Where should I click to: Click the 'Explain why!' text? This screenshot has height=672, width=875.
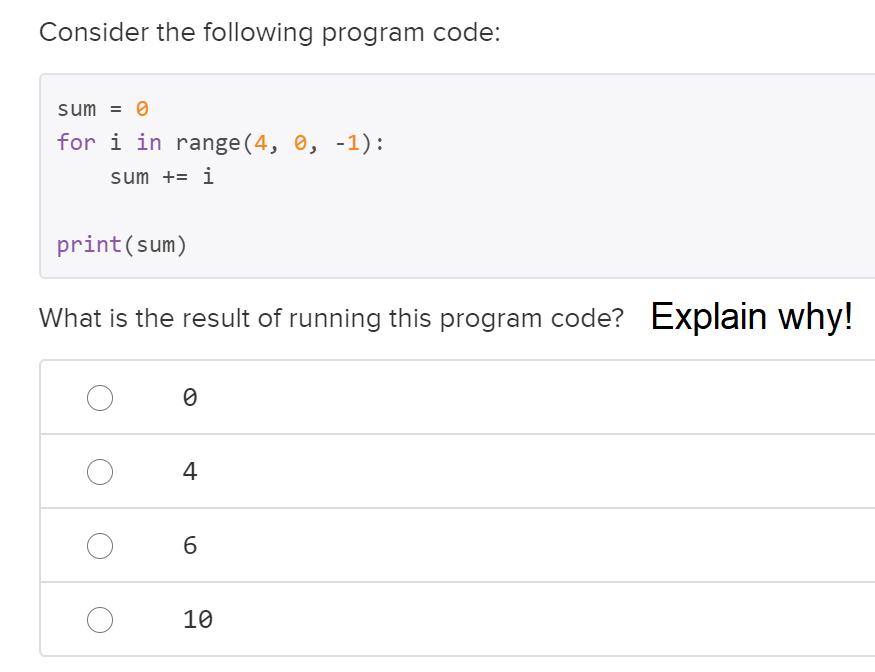tap(752, 317)
